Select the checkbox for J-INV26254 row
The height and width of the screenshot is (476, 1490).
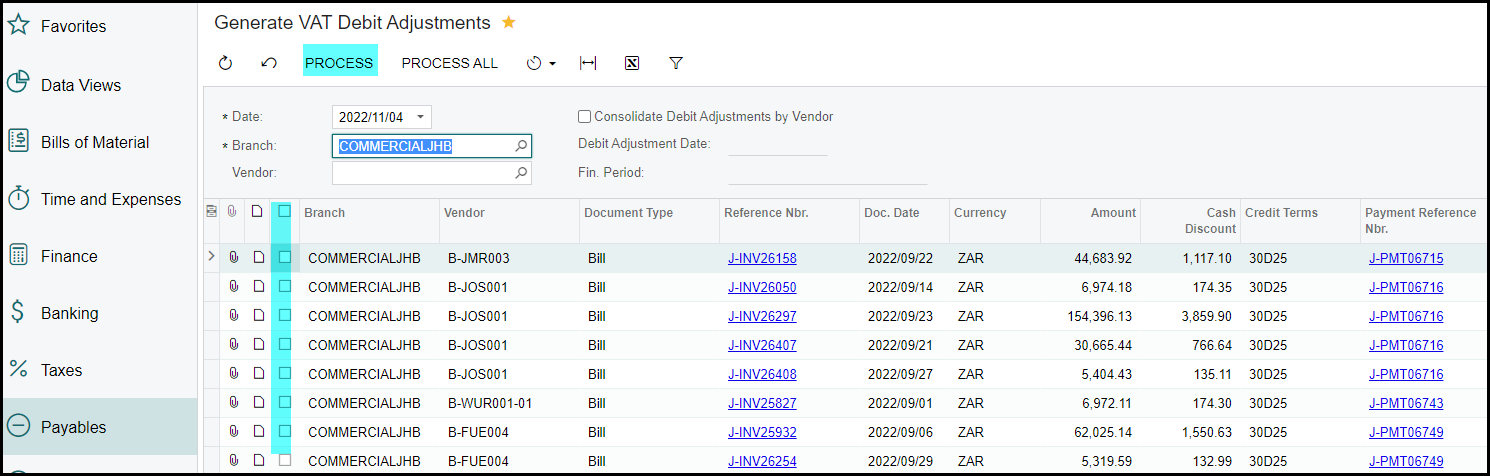pos(285,460)
